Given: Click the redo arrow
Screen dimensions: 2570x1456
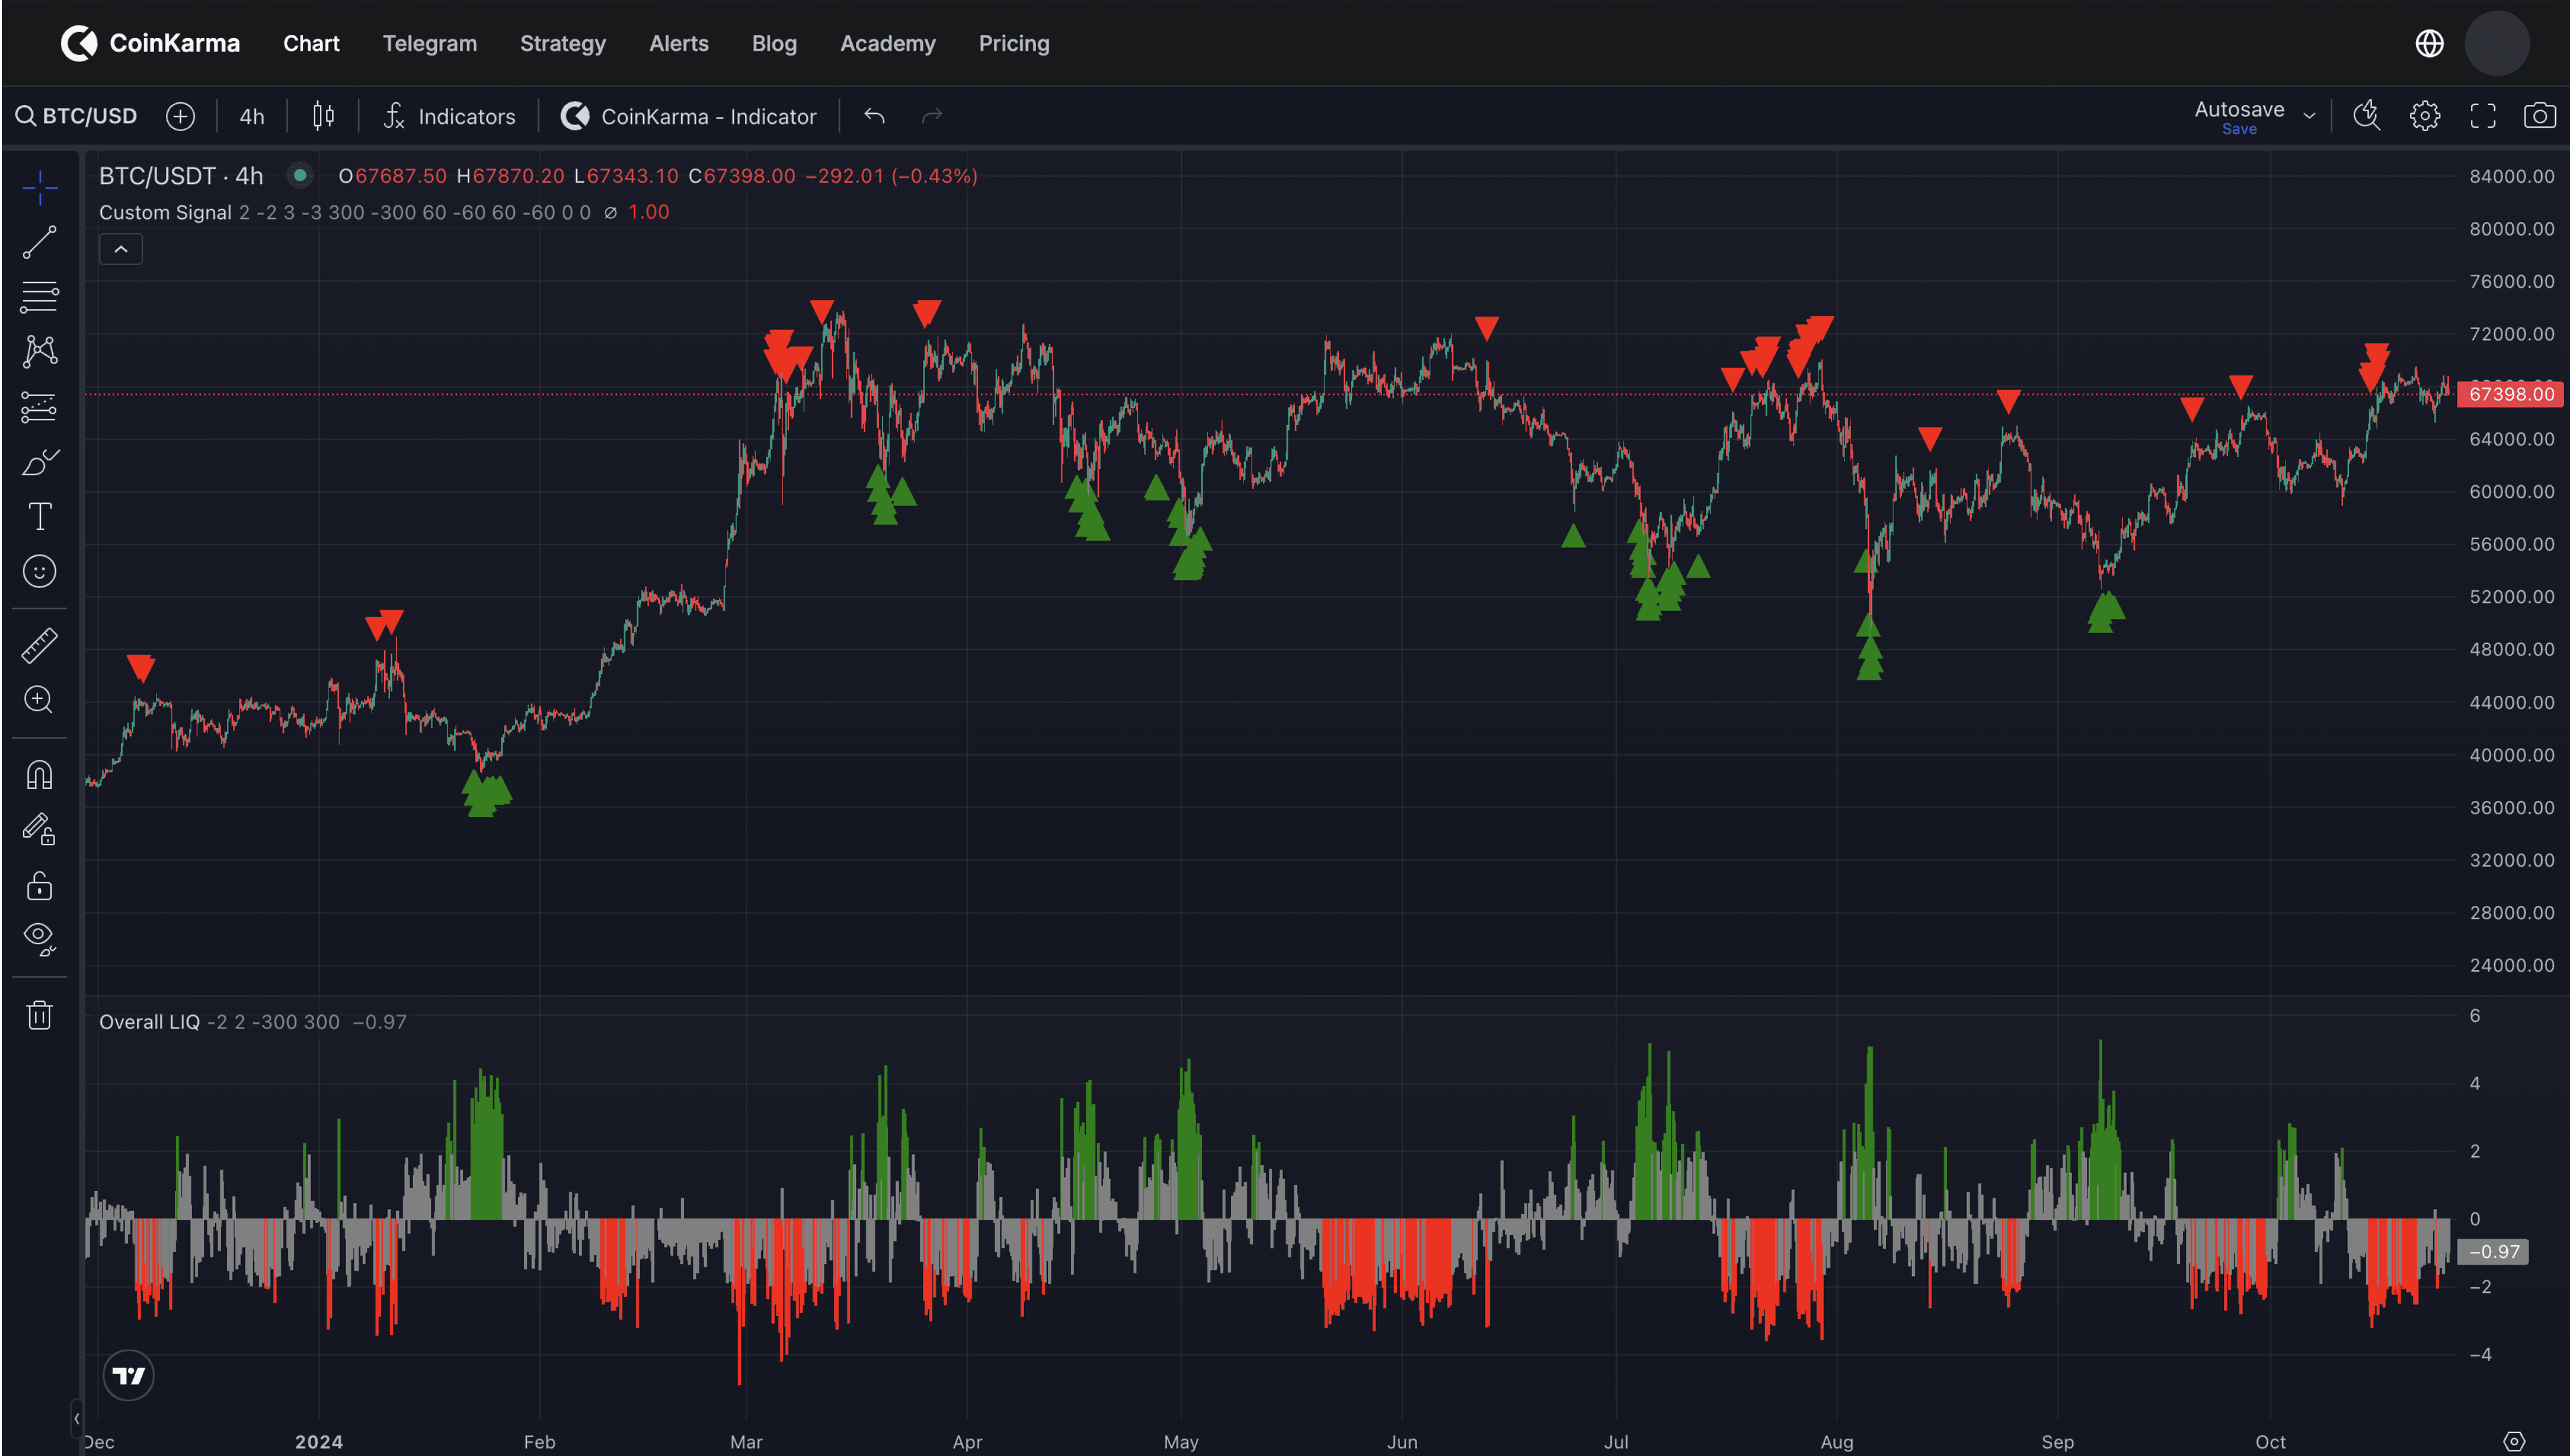Looking at the screenshot, I should click(x=932, y=116).
